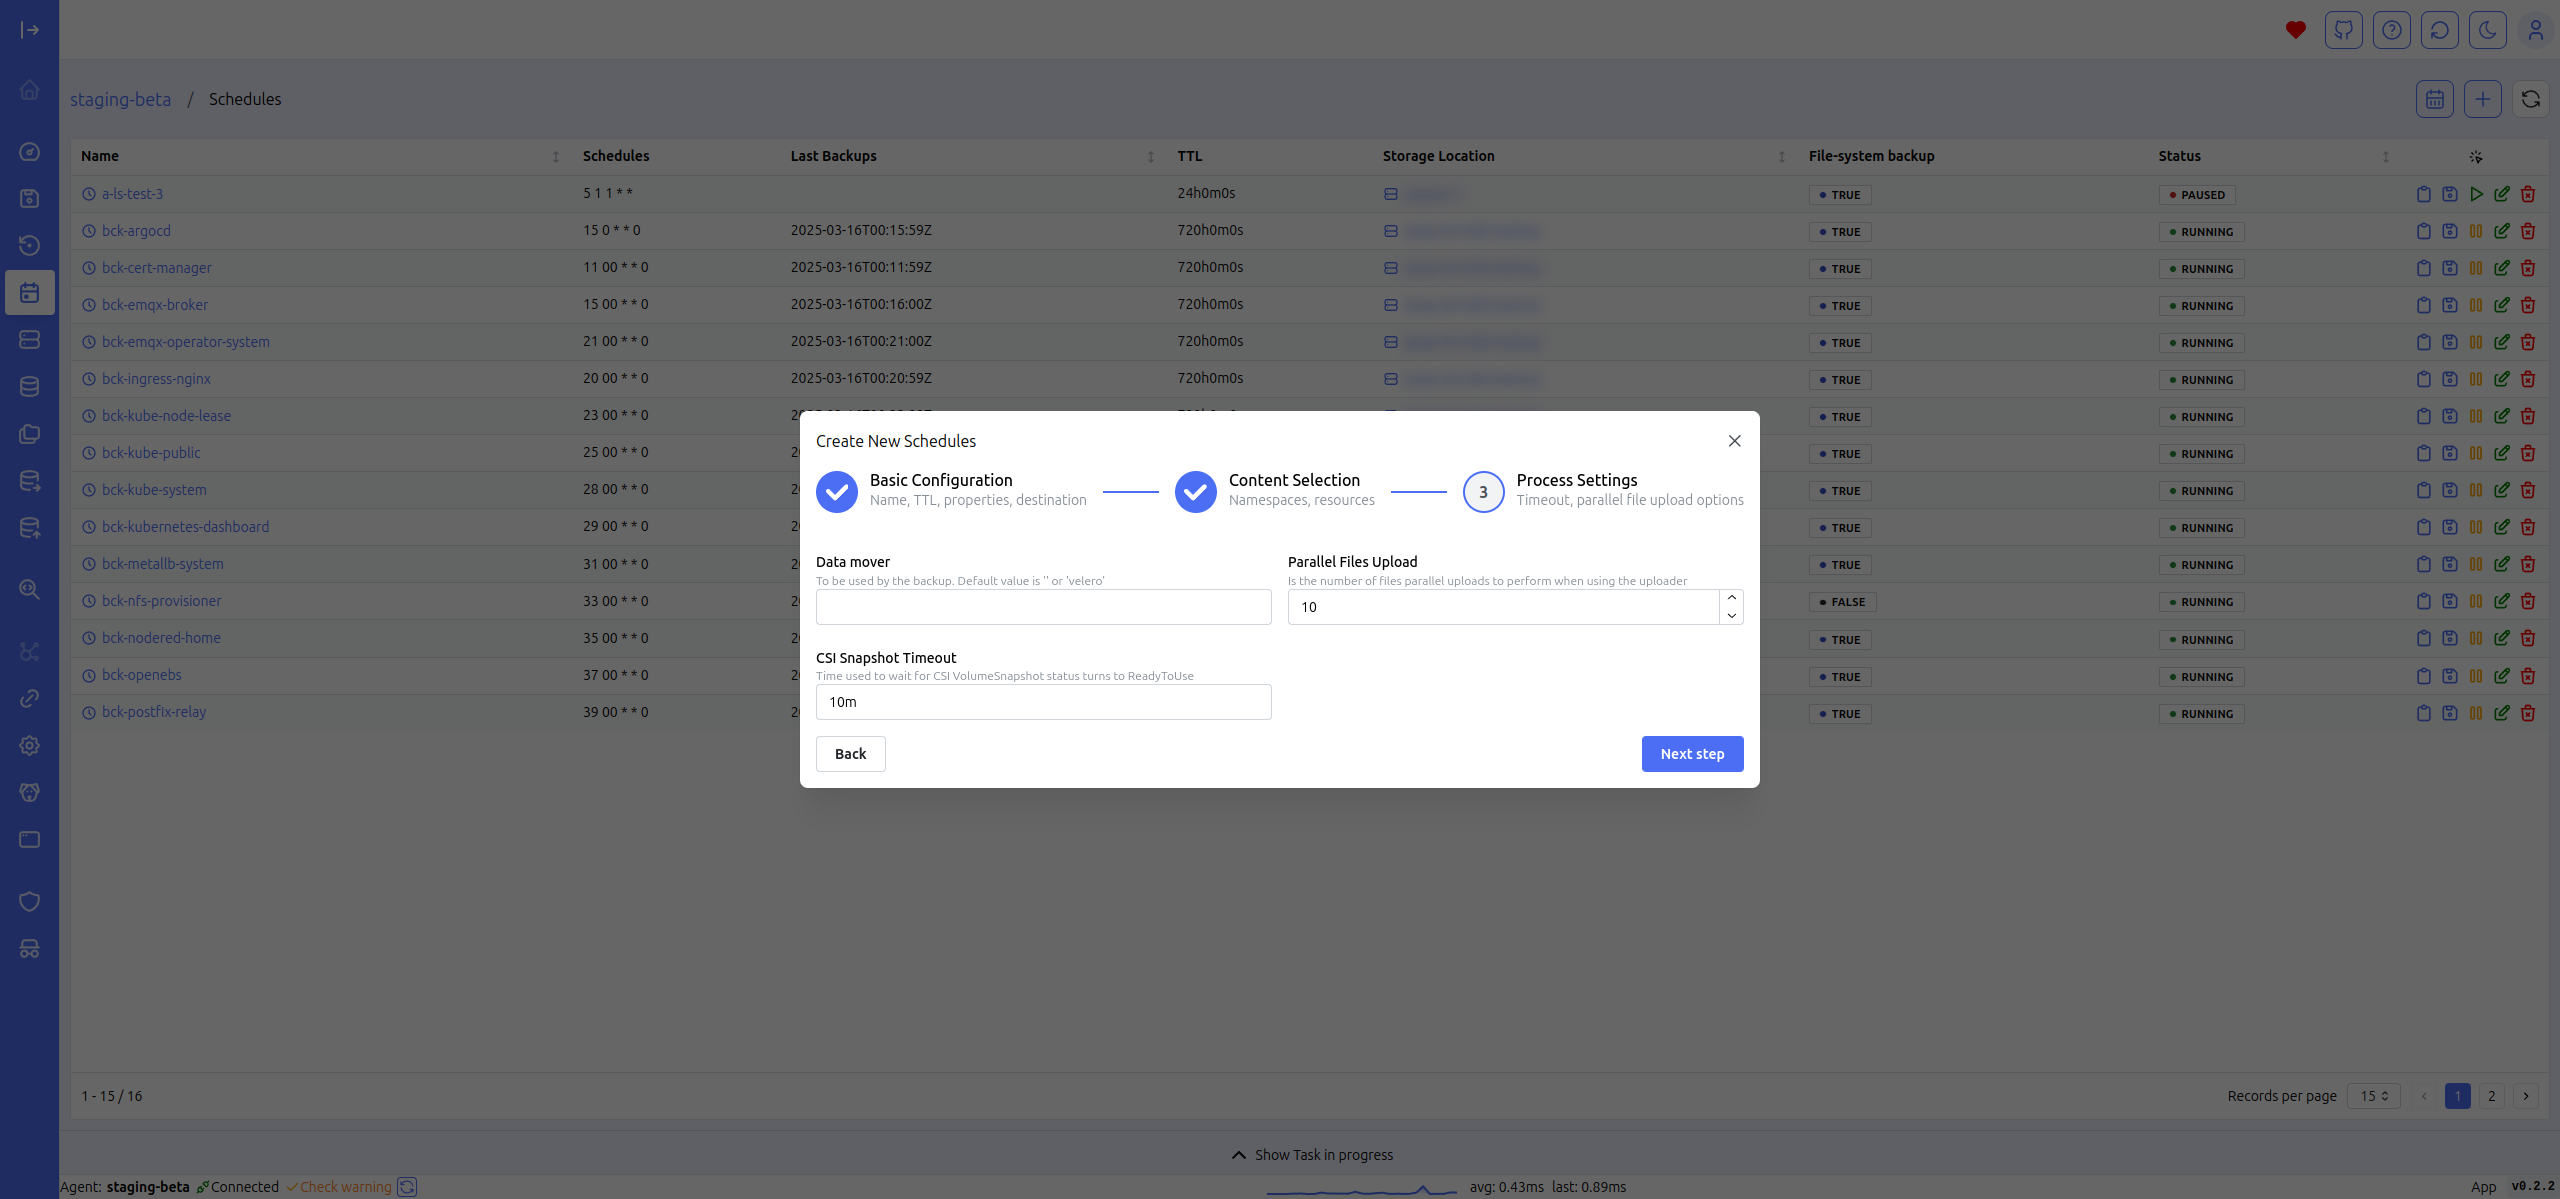Open the security shield icon in sidebar
Screen dimensions: 2560x1199
[x=30, y=902]
